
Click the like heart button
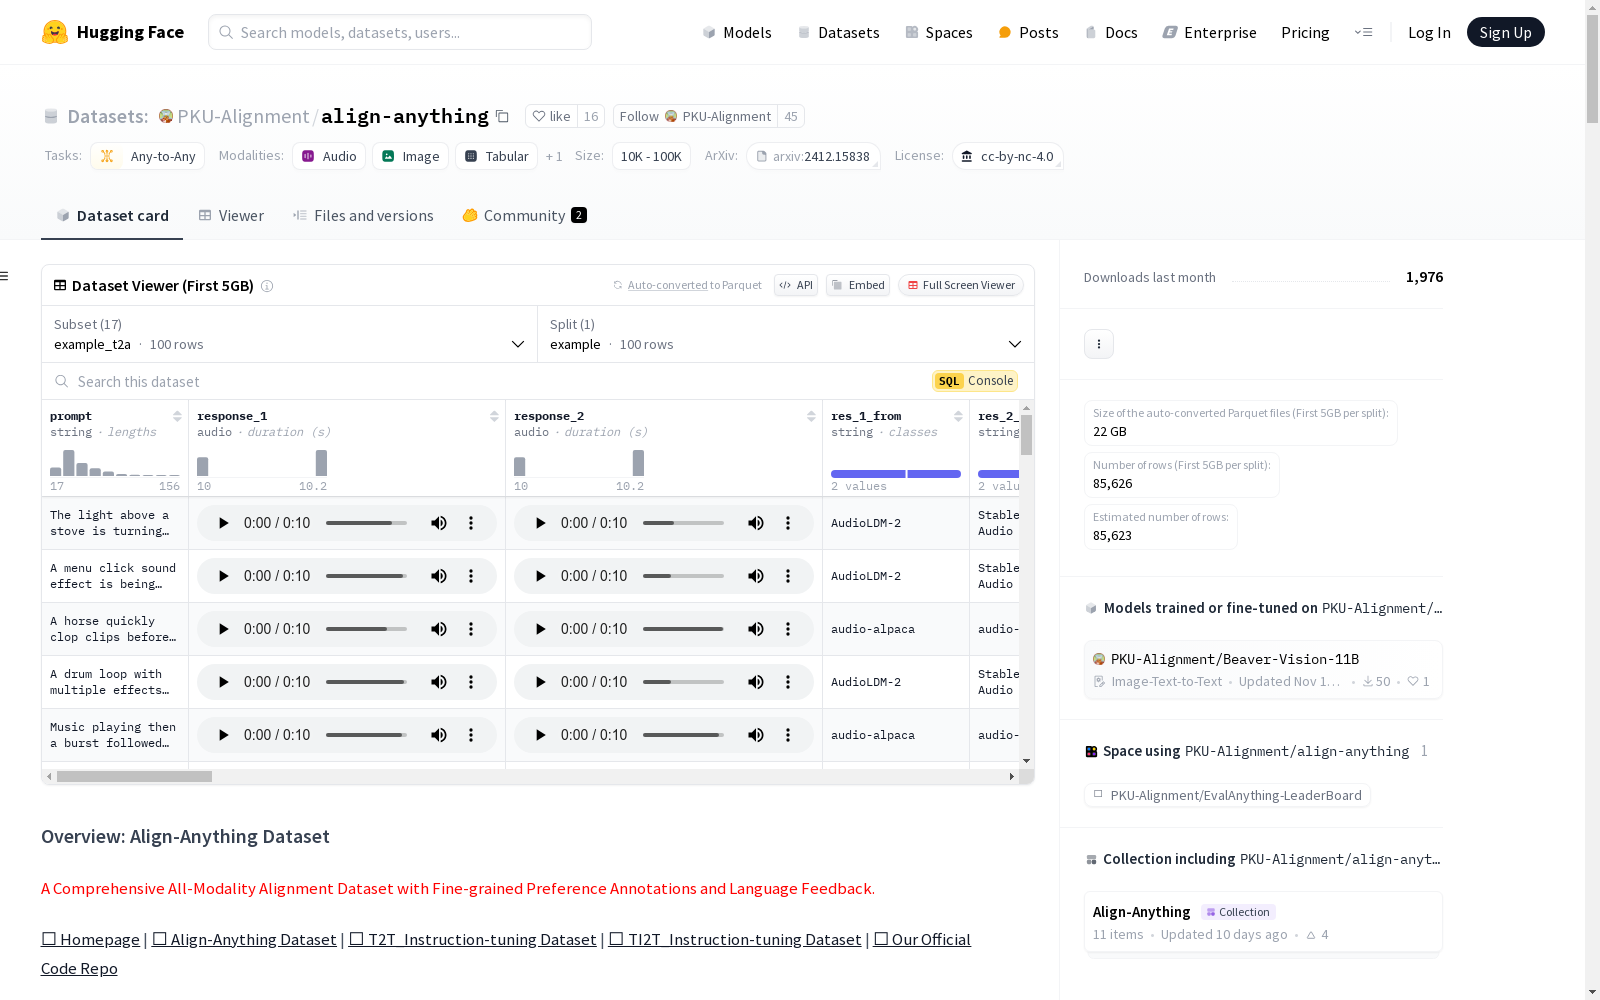(x=551, y=117)
